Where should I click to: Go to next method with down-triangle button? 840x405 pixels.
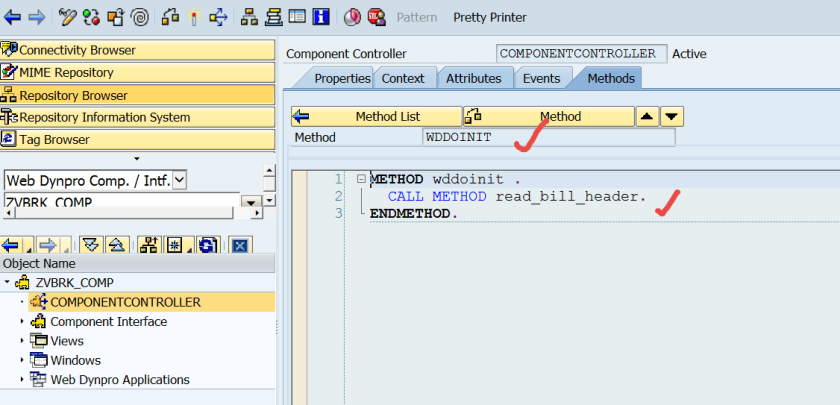672,116
